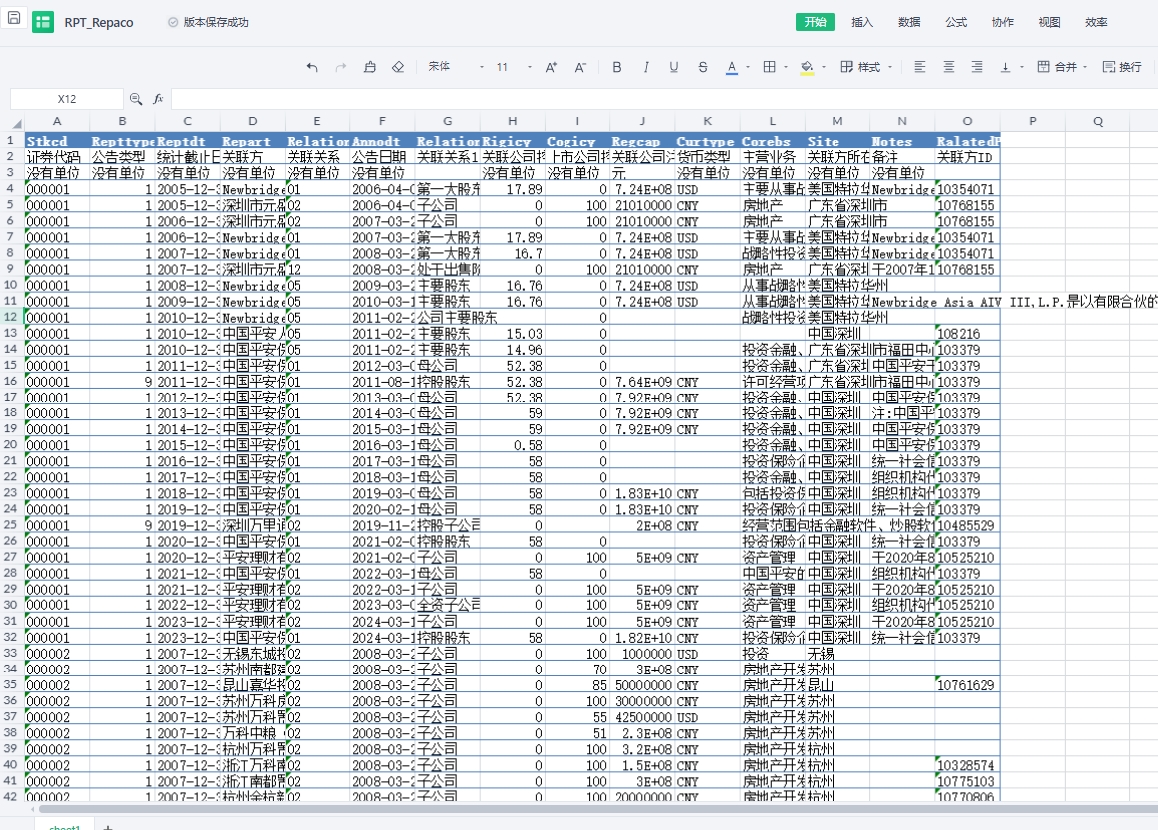
Task: Click into the formula bar input
Action: (664, 99)
